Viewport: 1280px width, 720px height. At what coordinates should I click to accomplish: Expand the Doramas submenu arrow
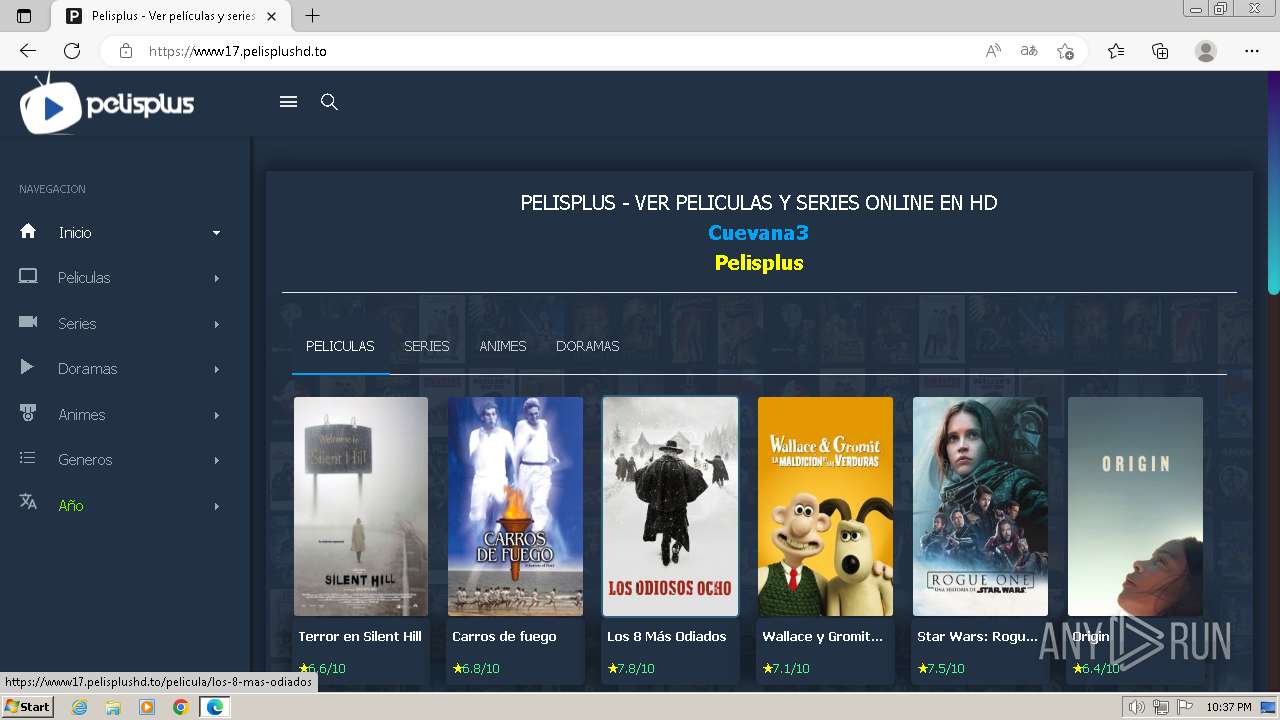pos(216,369)
